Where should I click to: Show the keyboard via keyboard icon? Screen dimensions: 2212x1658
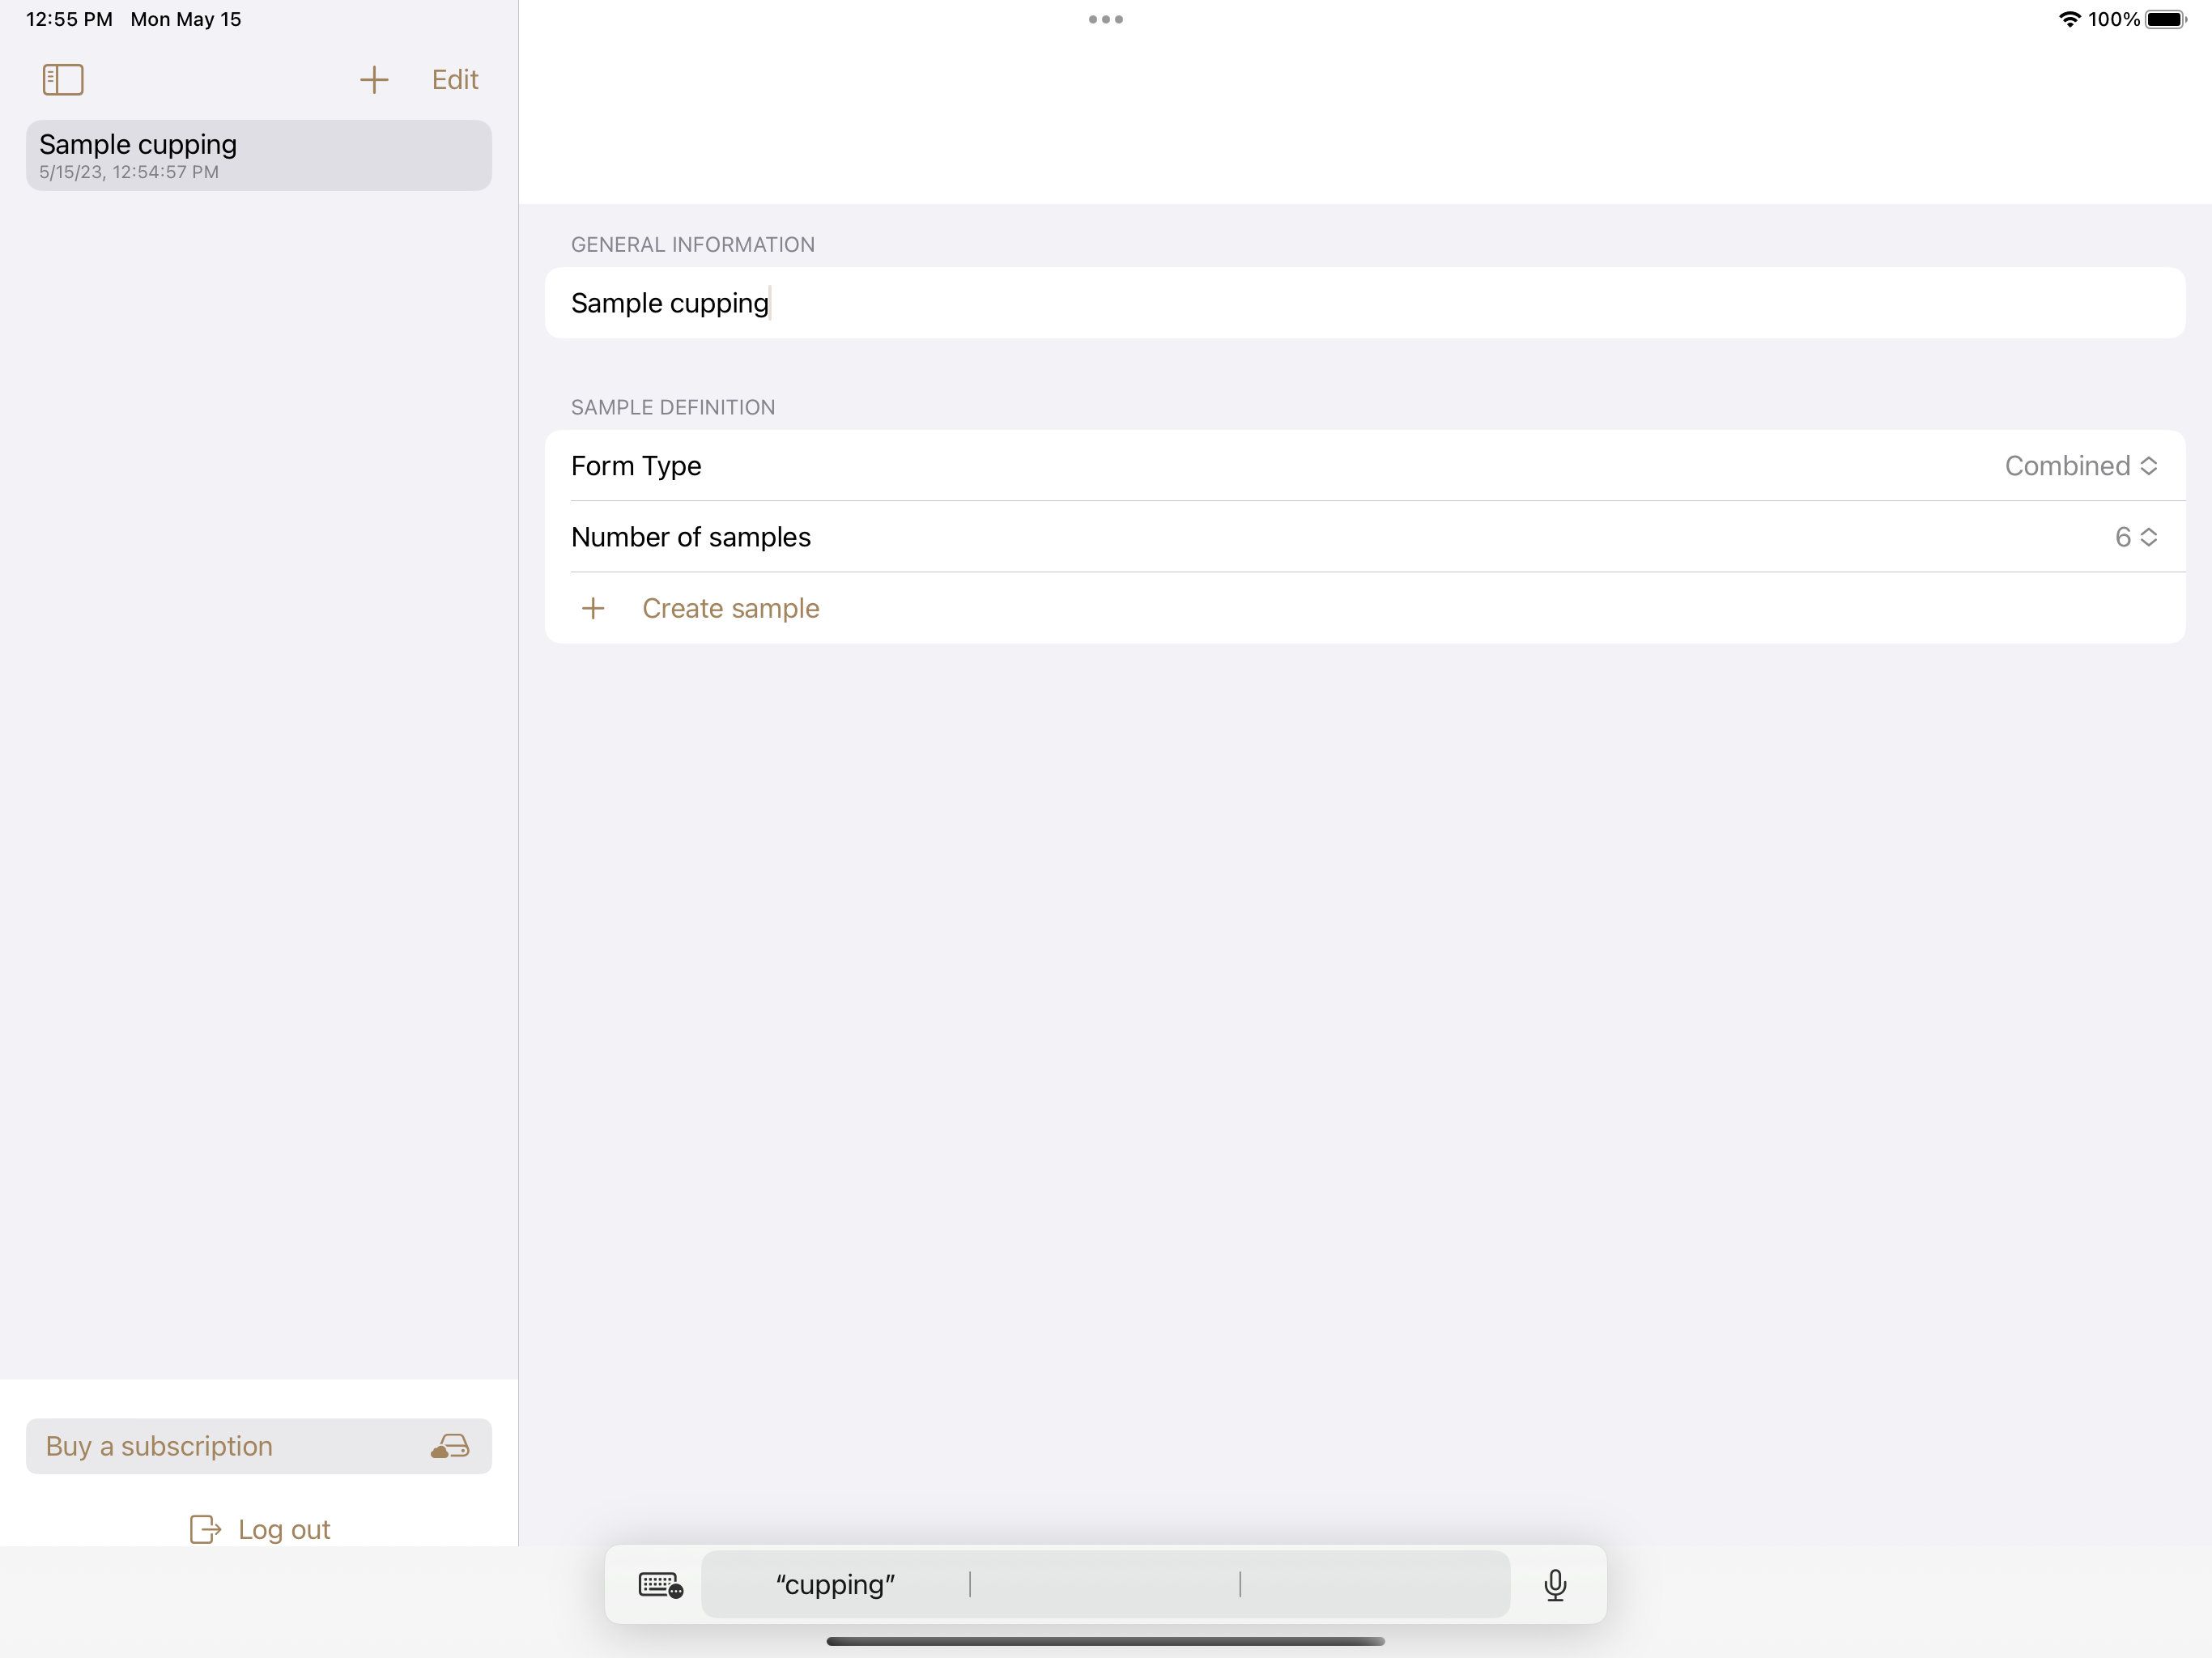[x=660, y=1585]
